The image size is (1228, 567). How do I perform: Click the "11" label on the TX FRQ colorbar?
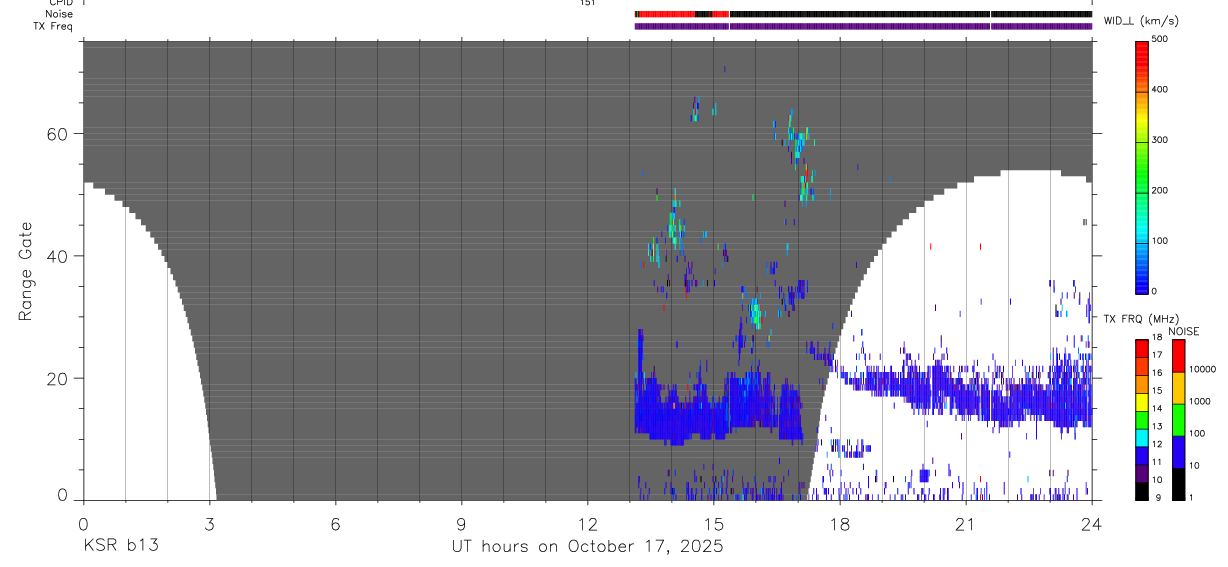(1157, 462)
